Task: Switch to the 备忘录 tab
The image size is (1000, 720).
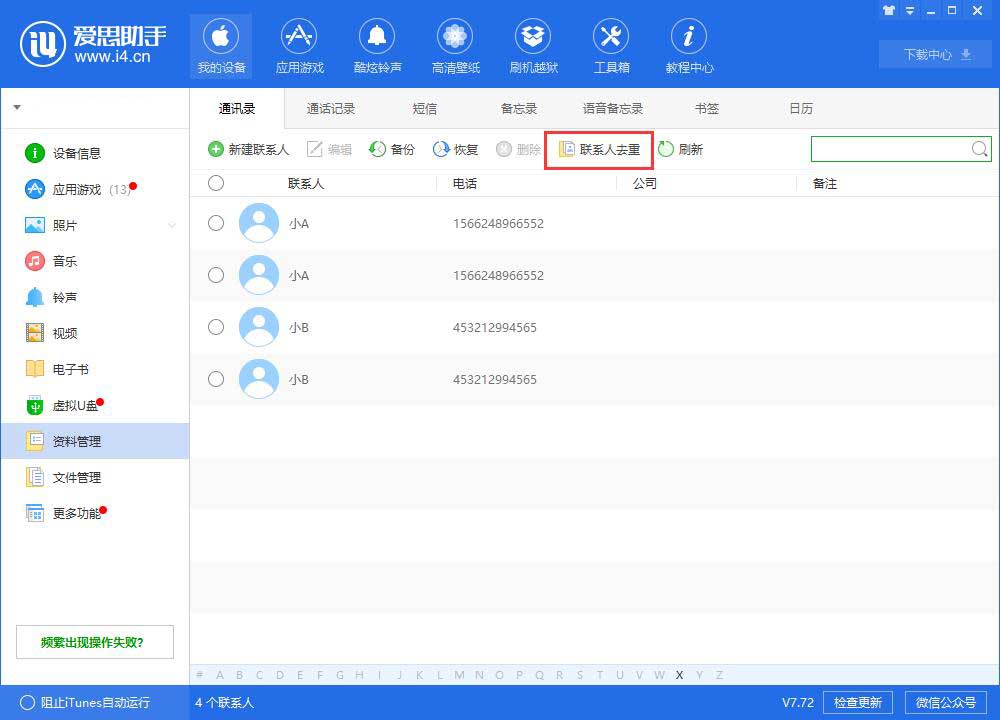Action: coord(518,108)
